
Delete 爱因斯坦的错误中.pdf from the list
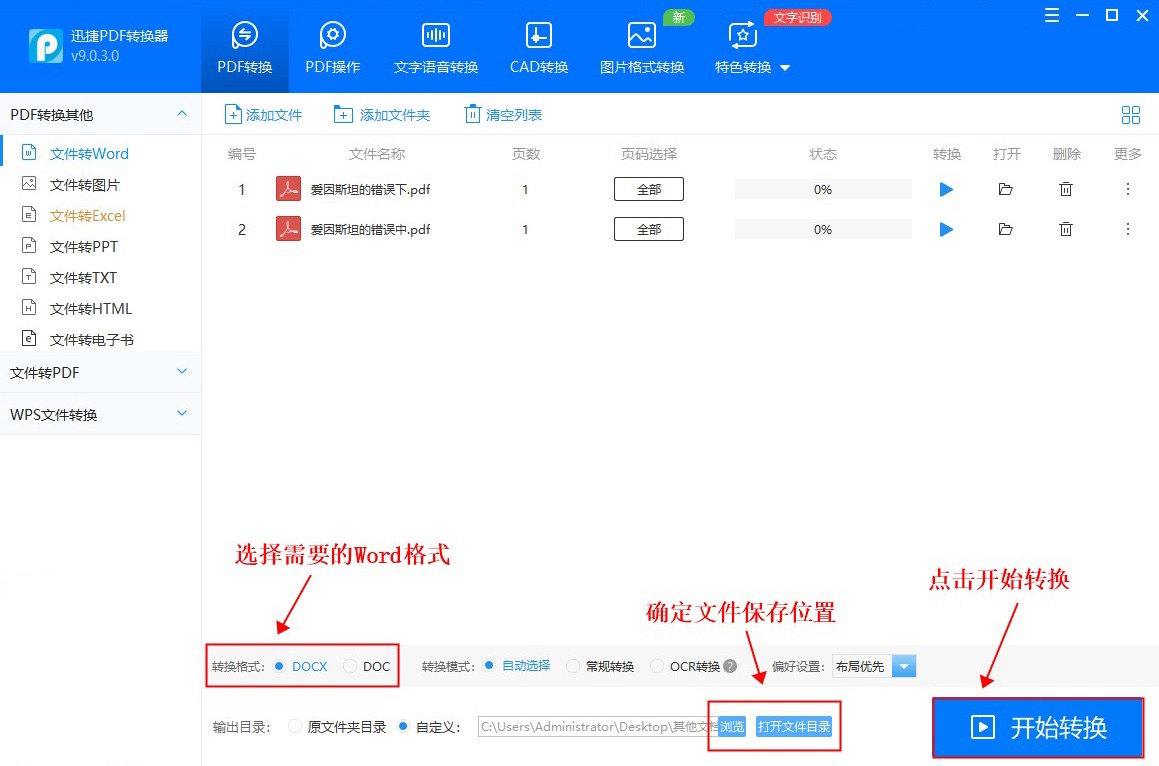[1066, 229]
